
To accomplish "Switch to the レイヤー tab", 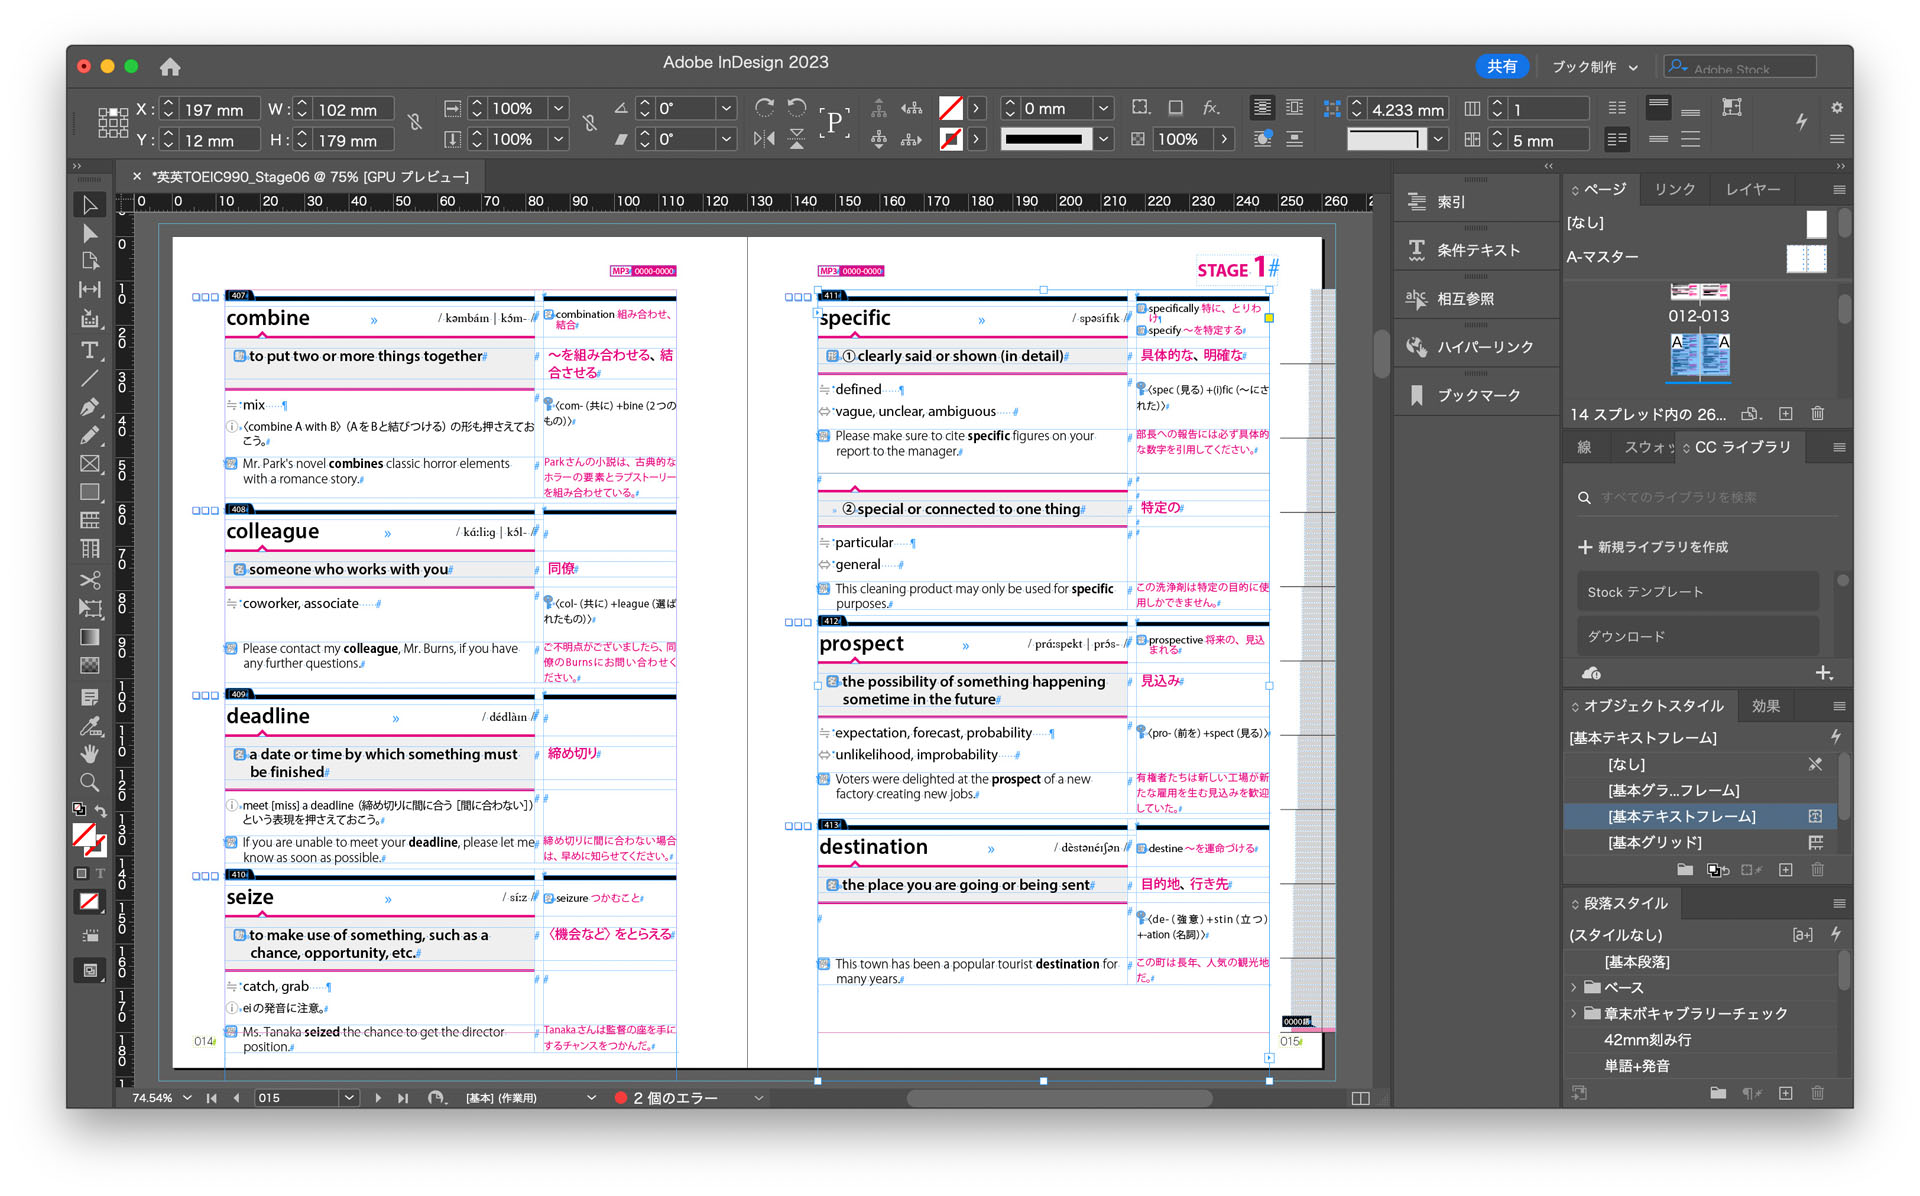I will (1752, 189).
